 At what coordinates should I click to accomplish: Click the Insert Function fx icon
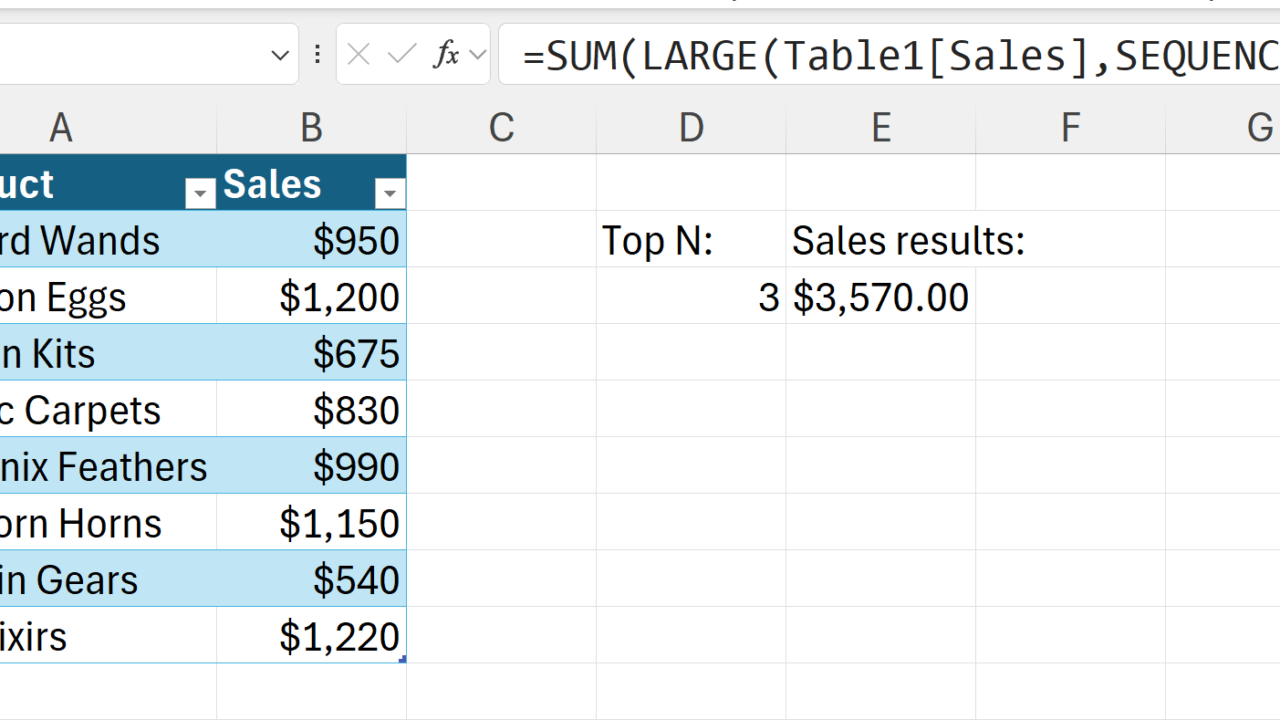(x=446, y=54)
